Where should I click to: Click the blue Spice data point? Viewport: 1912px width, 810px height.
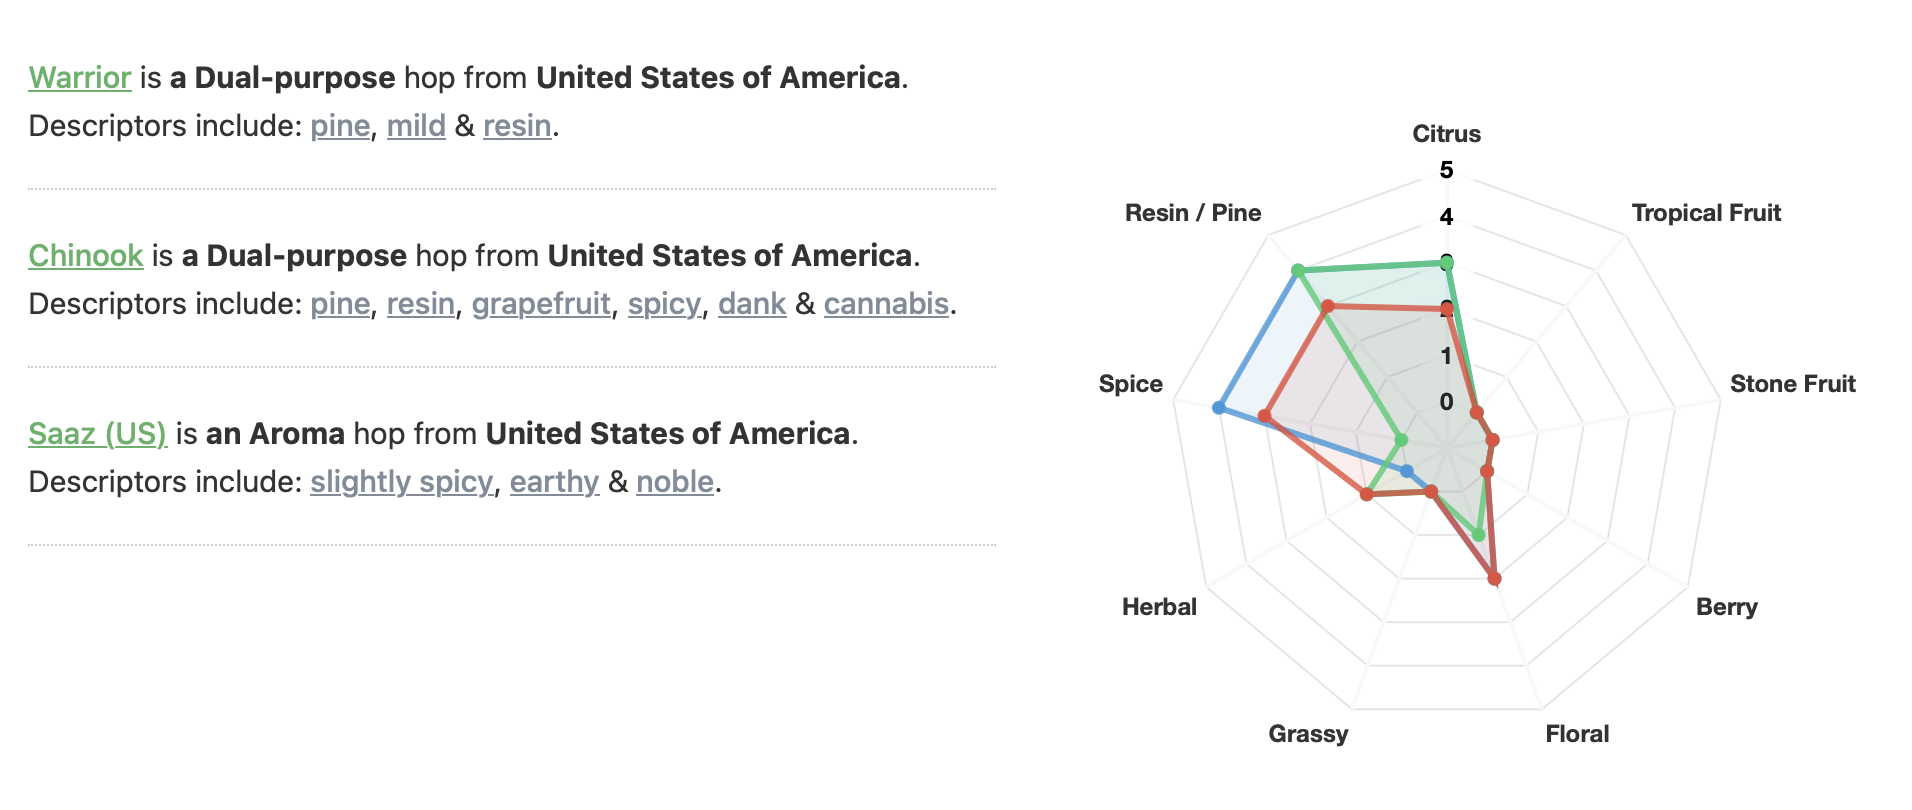tap(1218, 407)
